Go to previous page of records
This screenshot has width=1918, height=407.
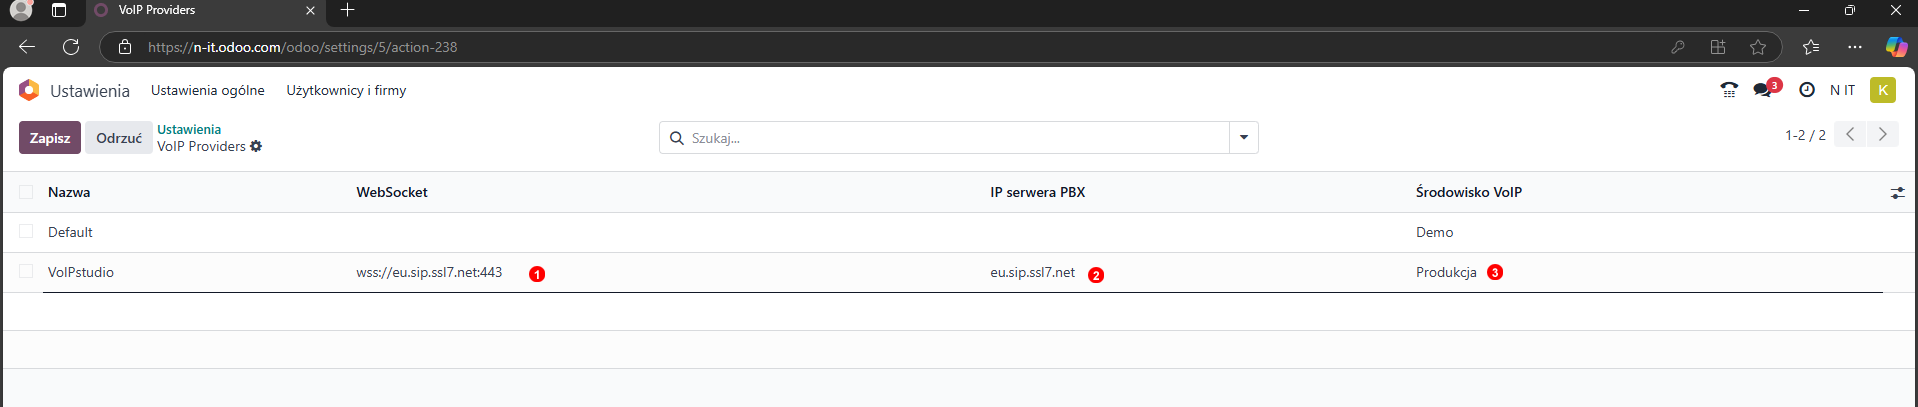pyautogui.click(x=1850, y=134)
